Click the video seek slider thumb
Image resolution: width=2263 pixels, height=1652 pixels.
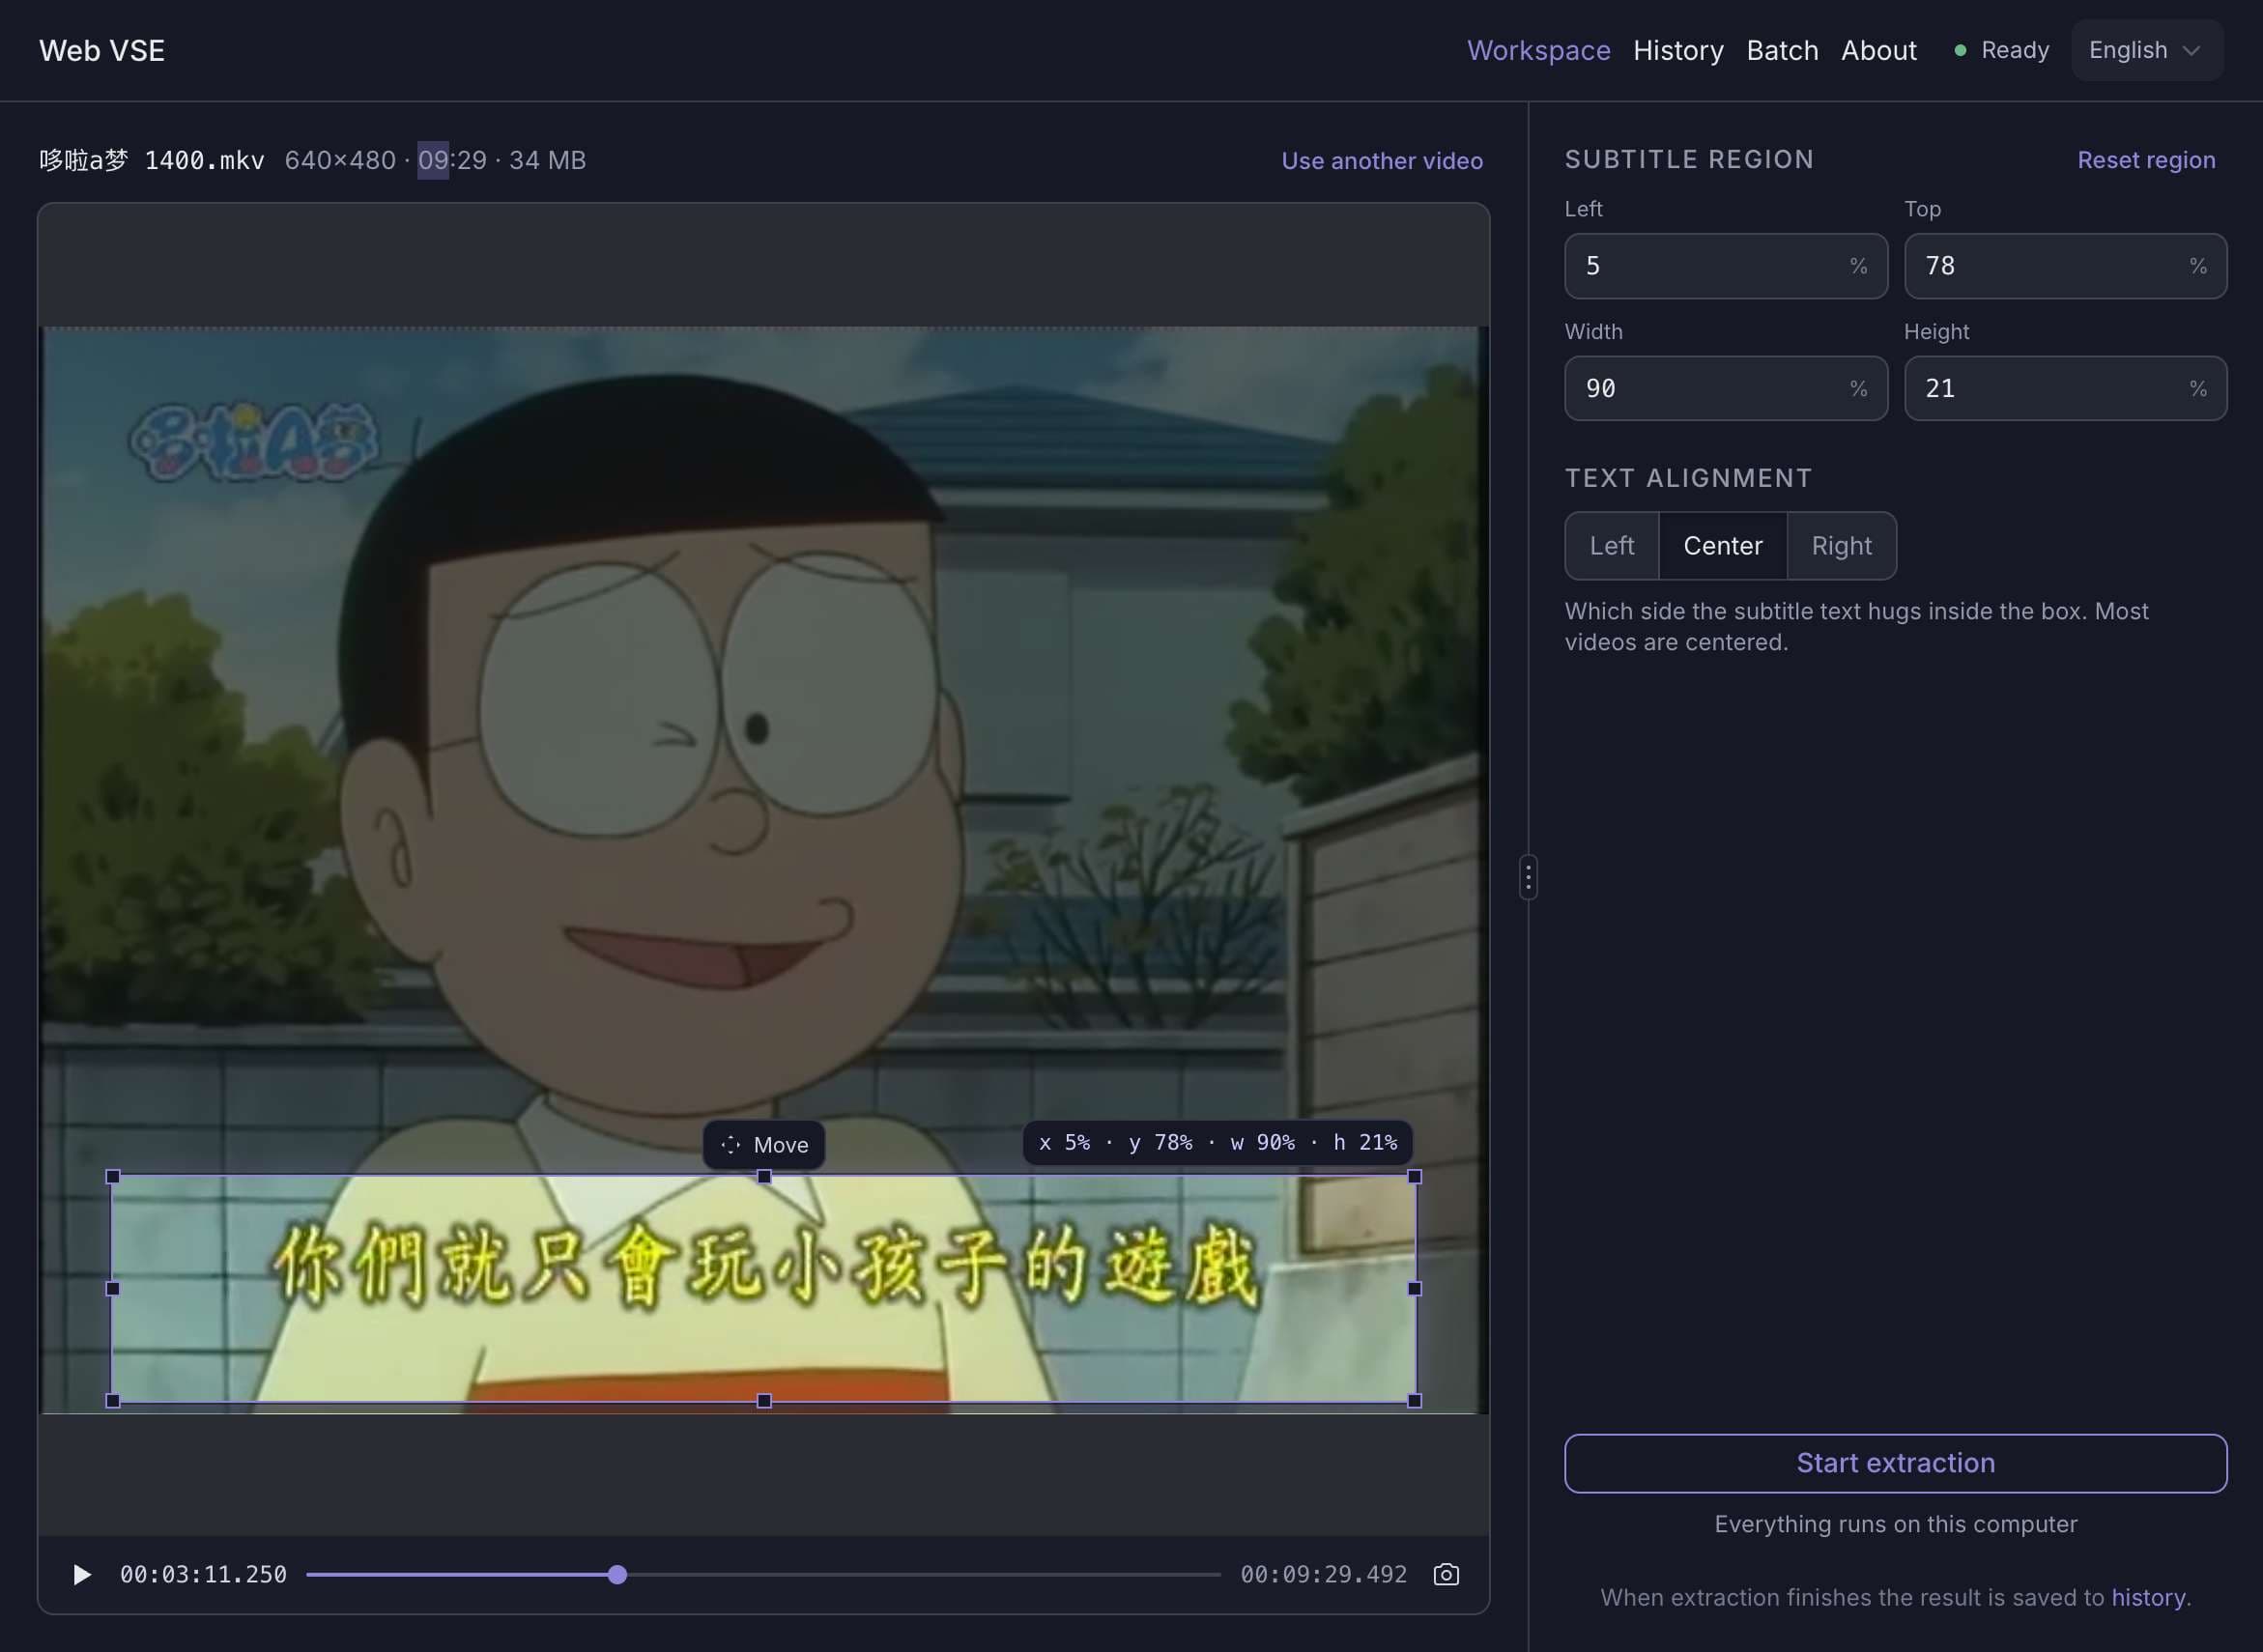618,1575
